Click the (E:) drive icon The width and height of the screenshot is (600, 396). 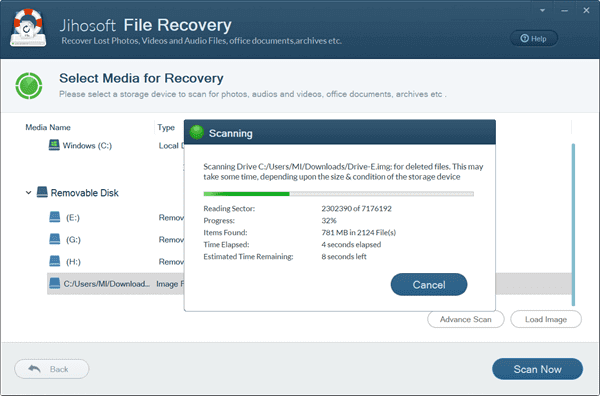click(x=55, y=217)
